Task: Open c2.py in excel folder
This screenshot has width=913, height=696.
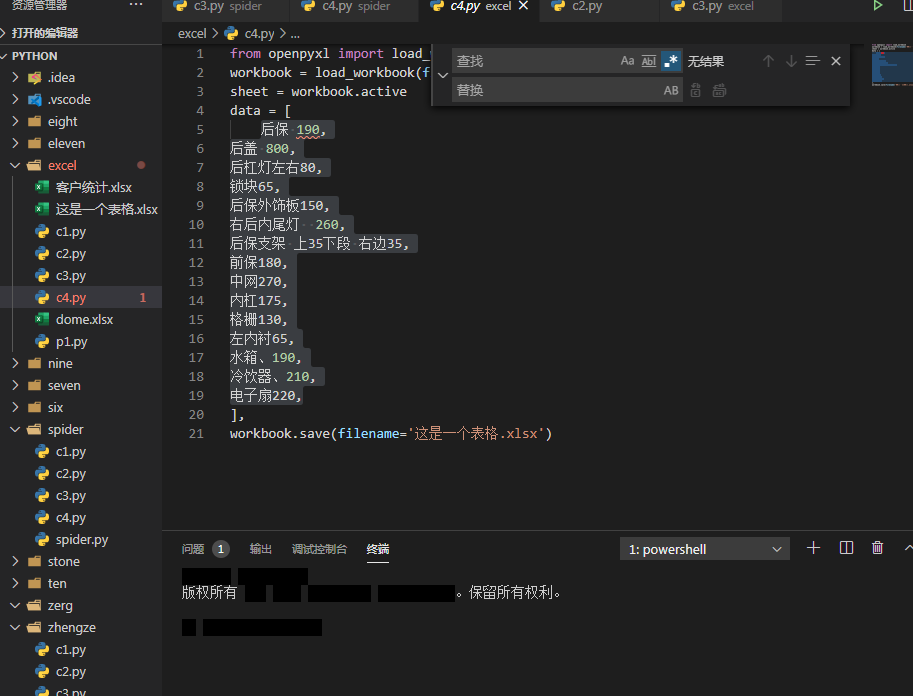Action: [x=70, y=254]
